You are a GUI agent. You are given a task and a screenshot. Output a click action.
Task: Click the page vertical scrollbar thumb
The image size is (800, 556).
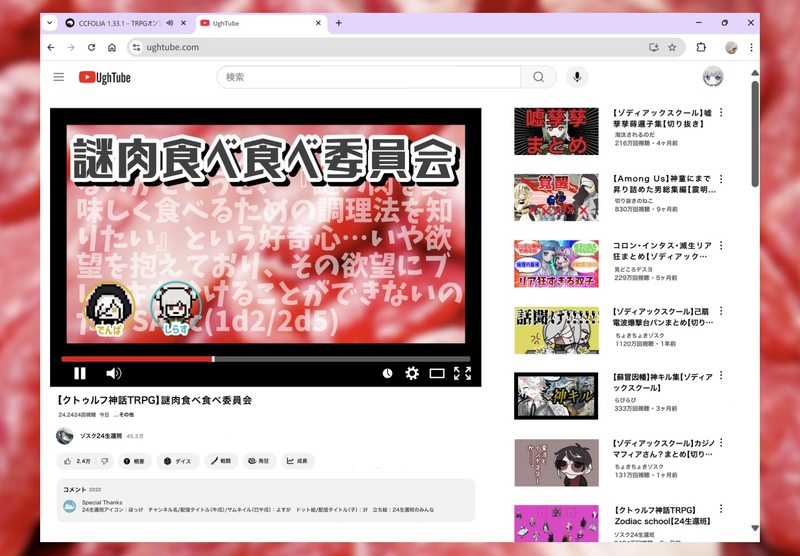click(755, 134)
